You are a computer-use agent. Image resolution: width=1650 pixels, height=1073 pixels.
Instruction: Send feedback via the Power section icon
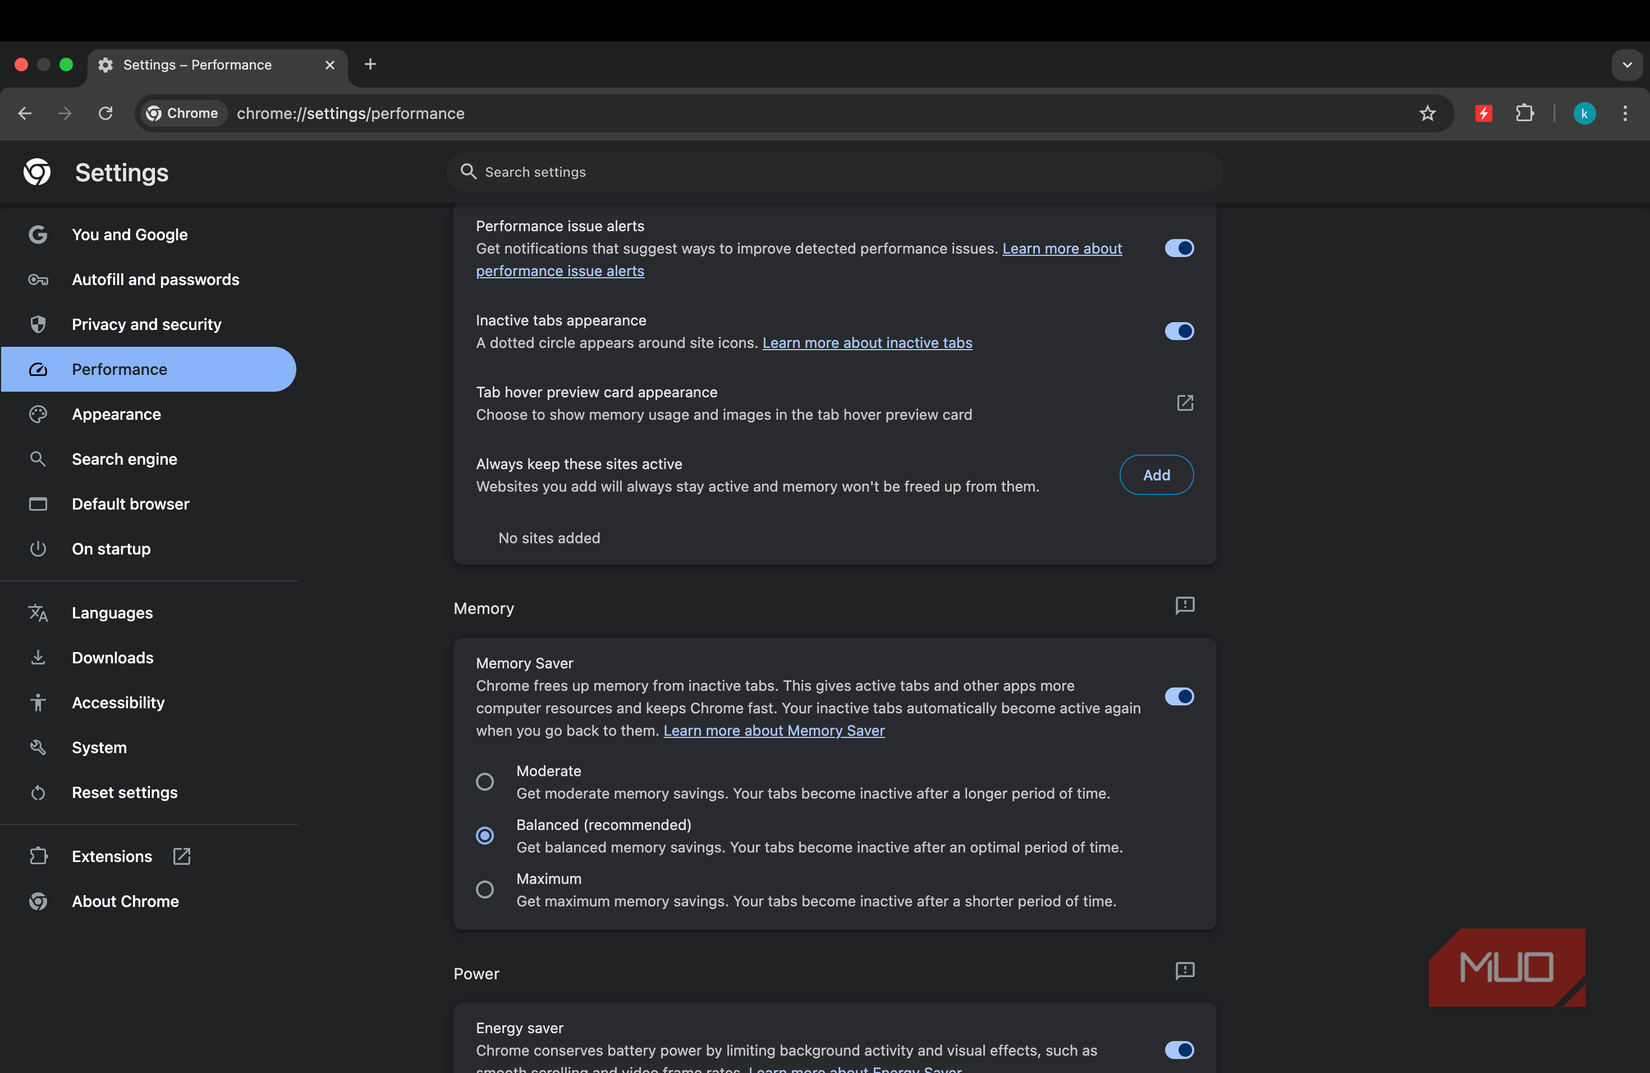(x=1185, y=971)
